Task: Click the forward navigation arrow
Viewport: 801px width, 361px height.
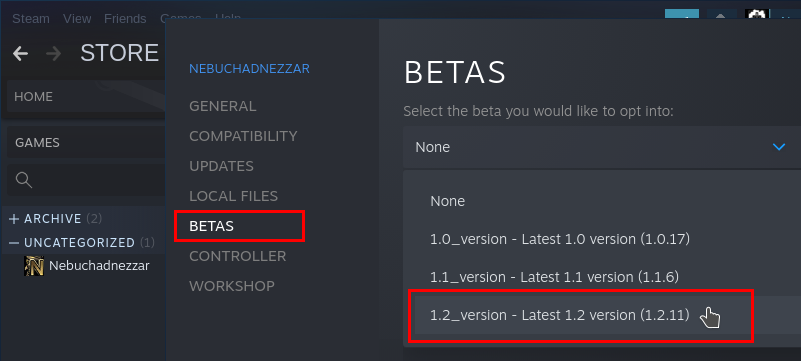Action: [x=53, y=54]
